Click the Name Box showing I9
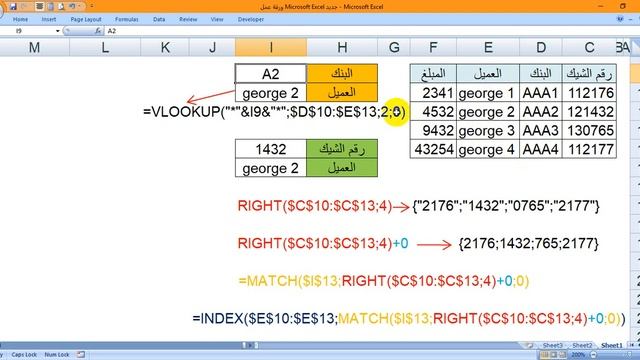 click(x=28, y=31)
